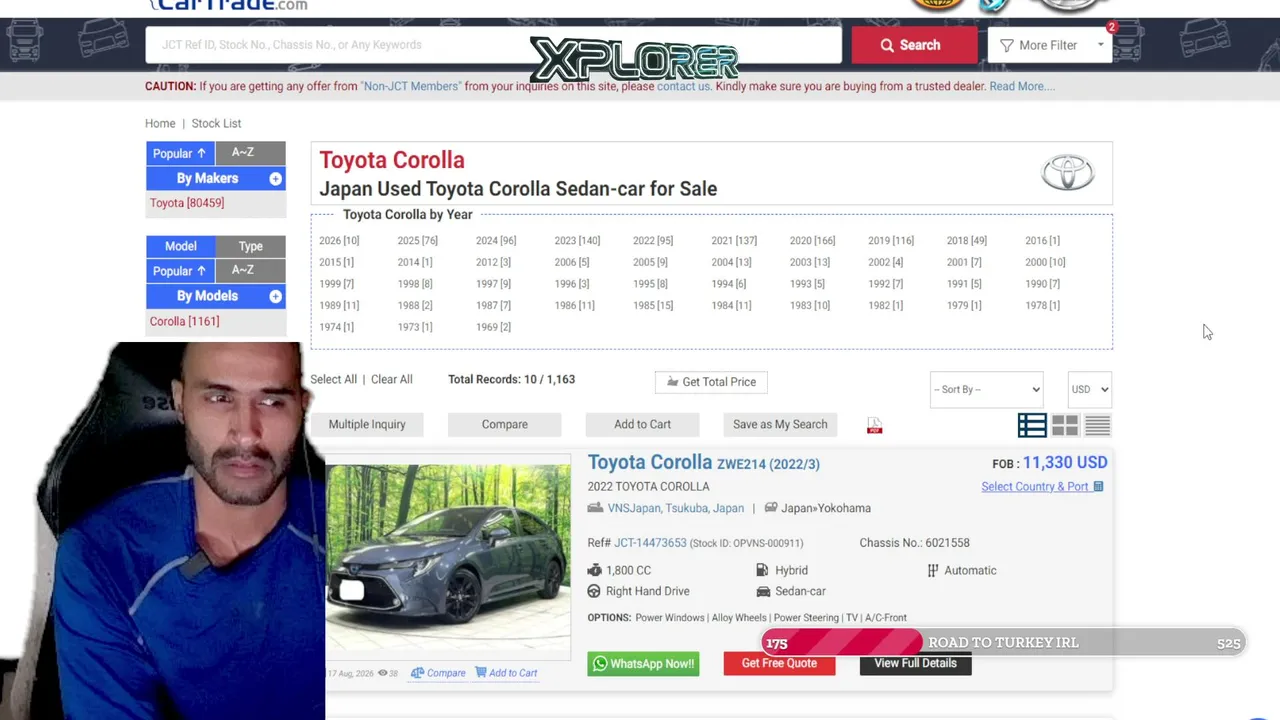The height and width of the screenshot is (720, 1280).
Task: Click Get Total Price button
Action: click(711, 382)
